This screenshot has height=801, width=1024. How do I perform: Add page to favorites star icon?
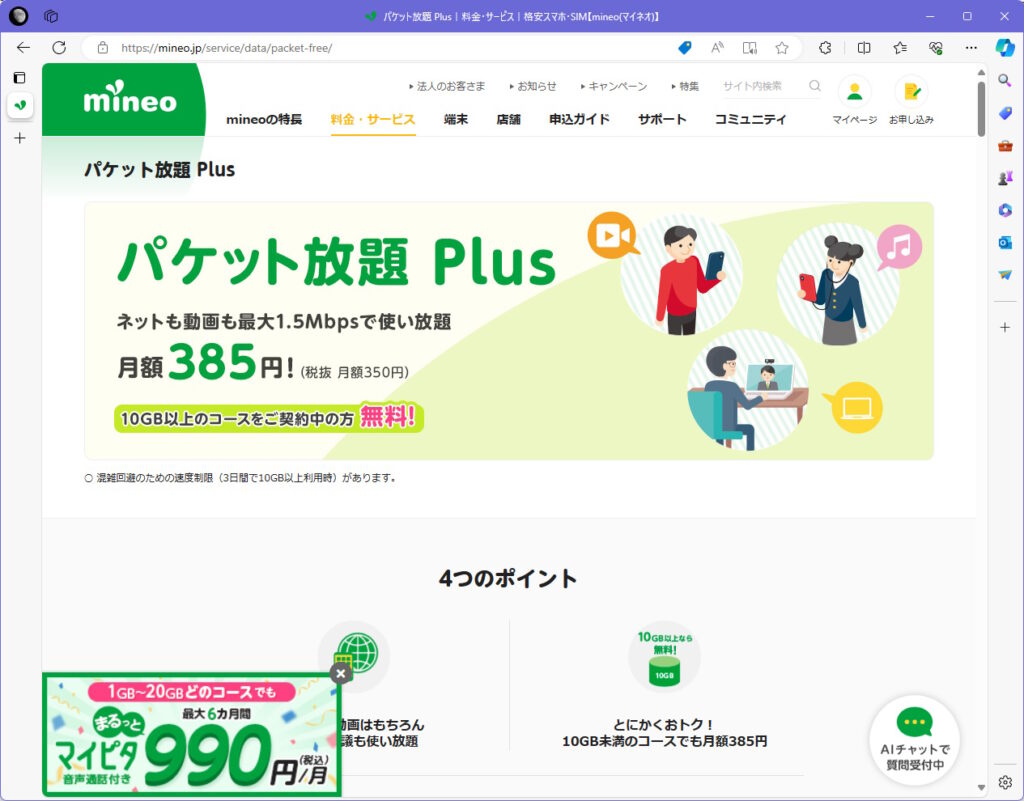pyautogui.click(x=782, y=48)
